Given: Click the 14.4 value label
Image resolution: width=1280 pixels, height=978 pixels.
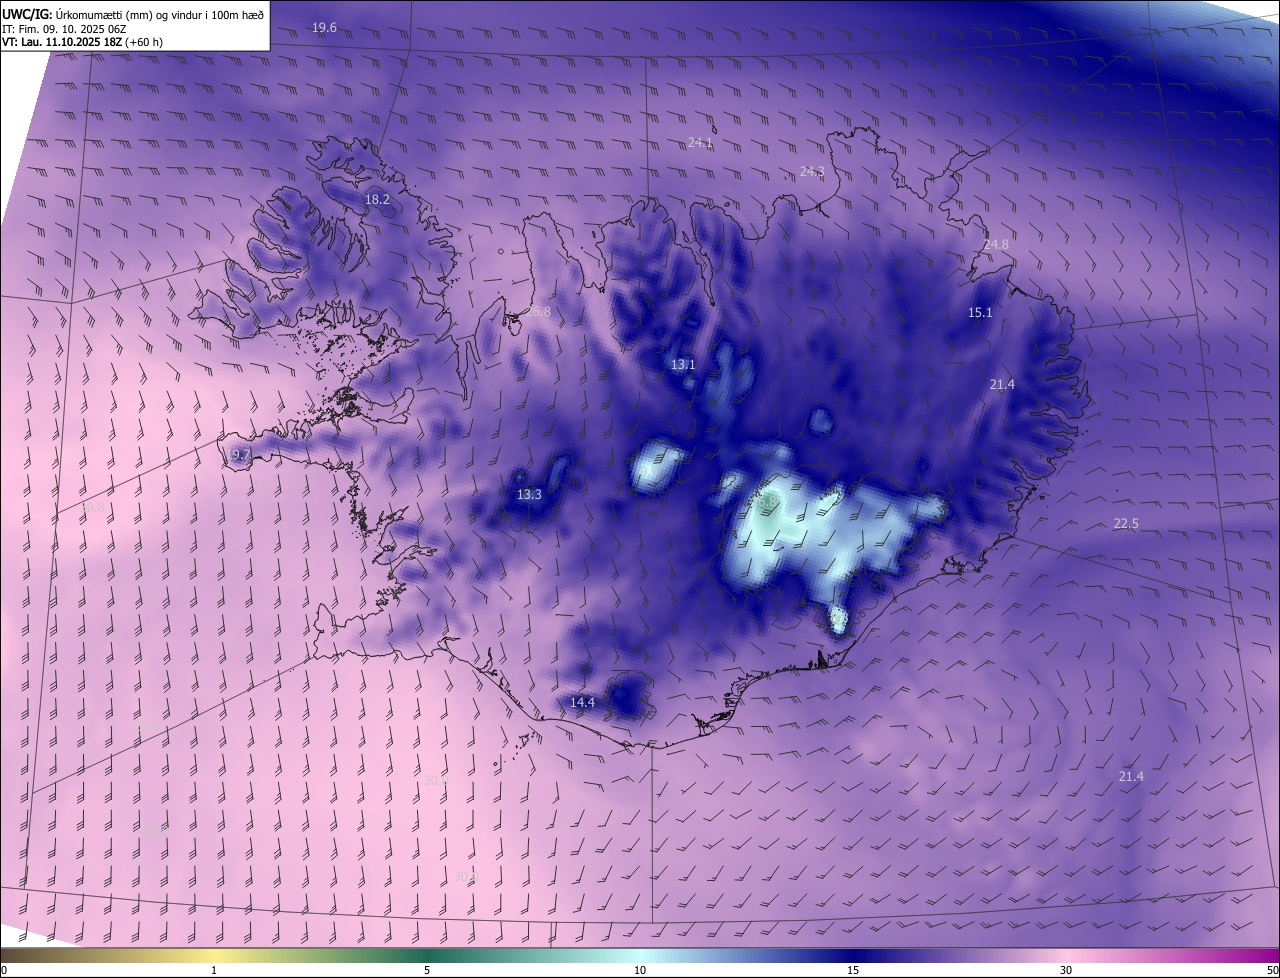Looking at the screenshot, I should click(x=582, y=703).
